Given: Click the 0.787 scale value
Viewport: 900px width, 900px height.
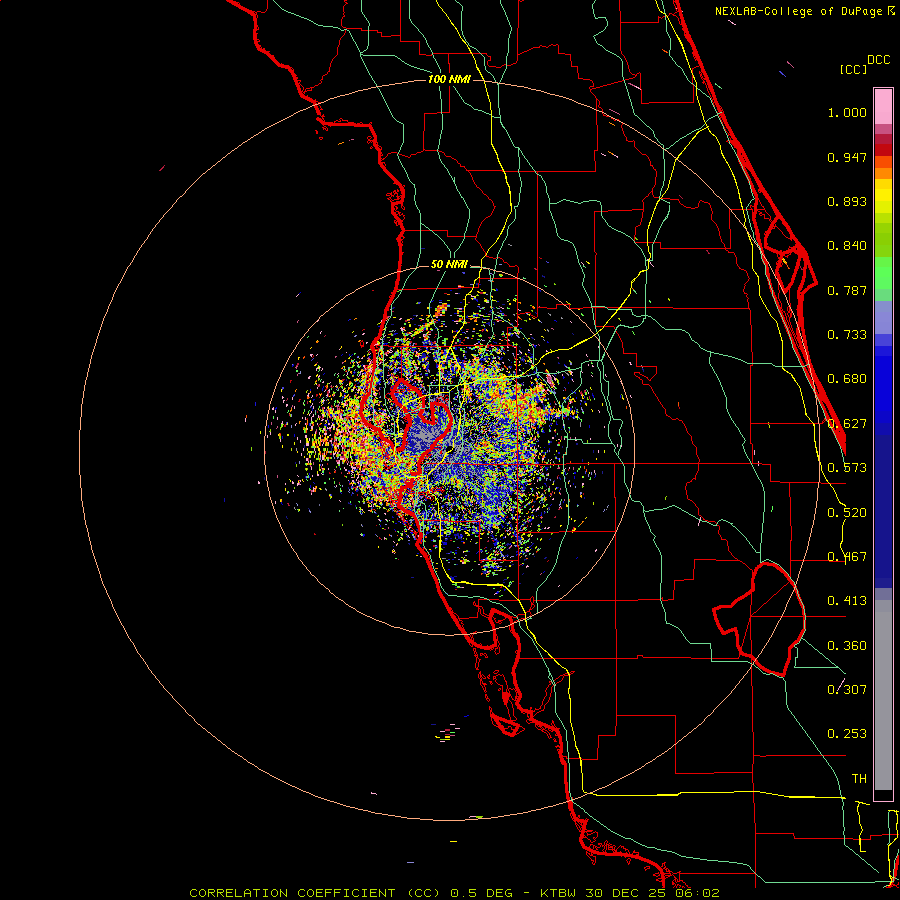Looking at the screenshot, I should (847, 290).
